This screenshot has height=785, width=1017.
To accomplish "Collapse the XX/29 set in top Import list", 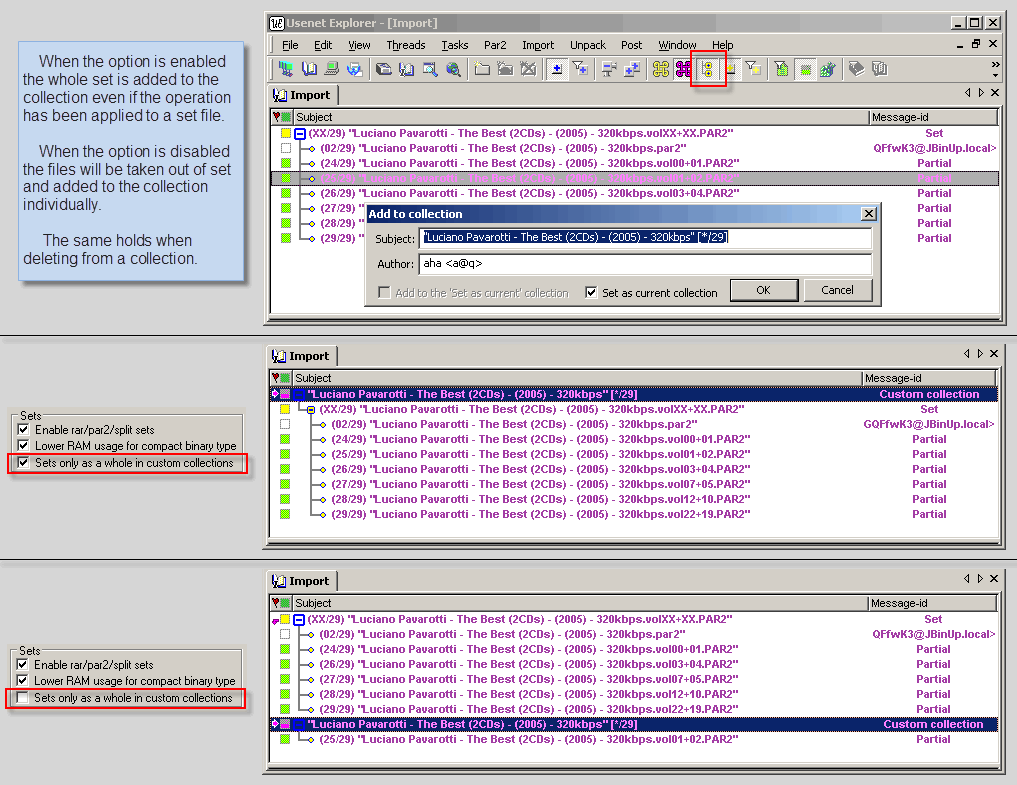I will tap(299, 133).
